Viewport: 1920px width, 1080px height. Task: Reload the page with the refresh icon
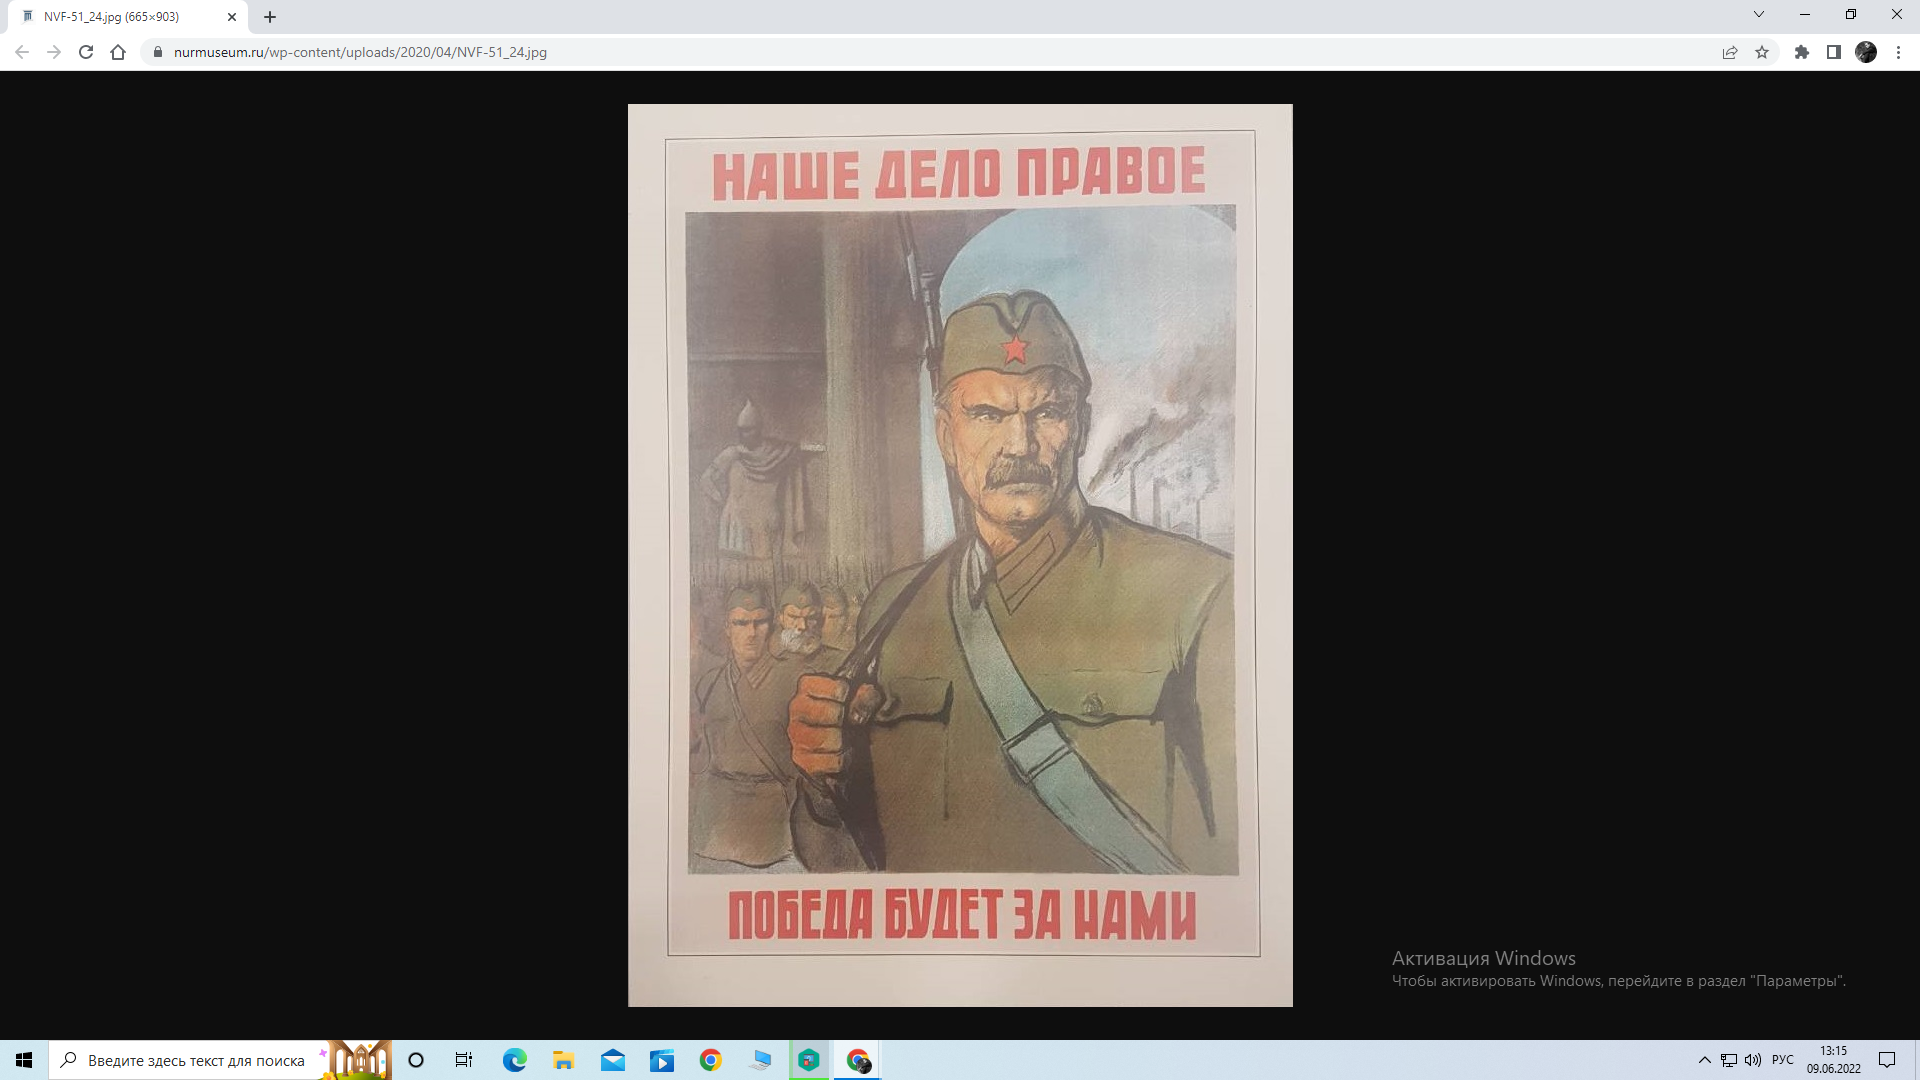pyautogui.click(x=86, y=52)
